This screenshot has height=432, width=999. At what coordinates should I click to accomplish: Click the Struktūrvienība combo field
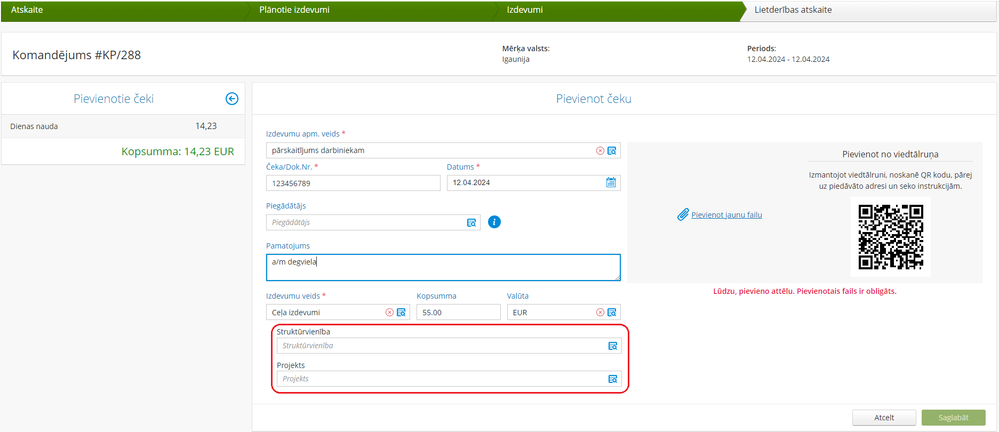pyautogui.click(x=449, y=345)
